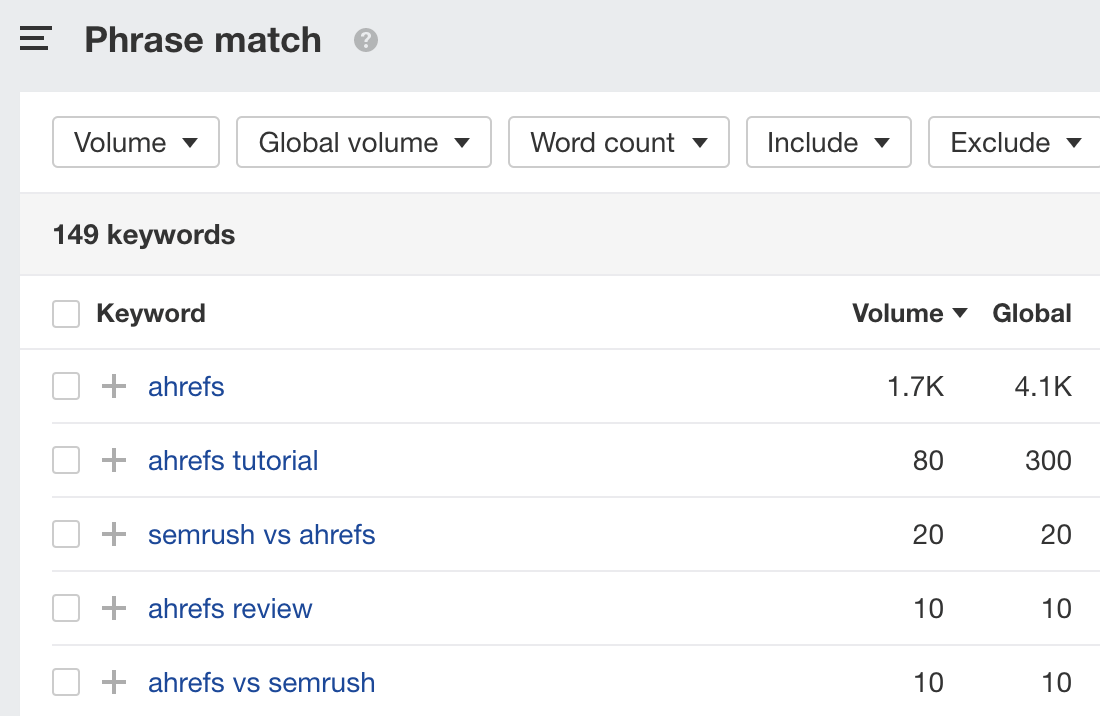The width and height of the screenshot is (1100, 716).
Task: Click plus icon beside ahrefs vs semrush
Action: [115, 682]
